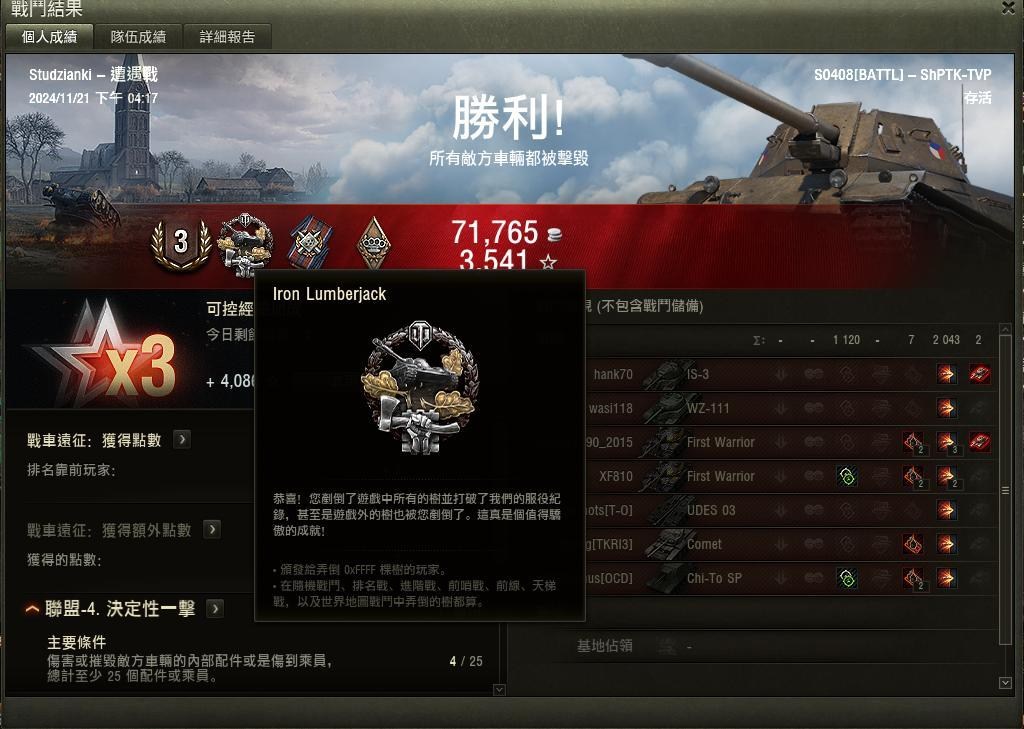Collapse the 聯盟-4 mission chevron

coord(32,609)
